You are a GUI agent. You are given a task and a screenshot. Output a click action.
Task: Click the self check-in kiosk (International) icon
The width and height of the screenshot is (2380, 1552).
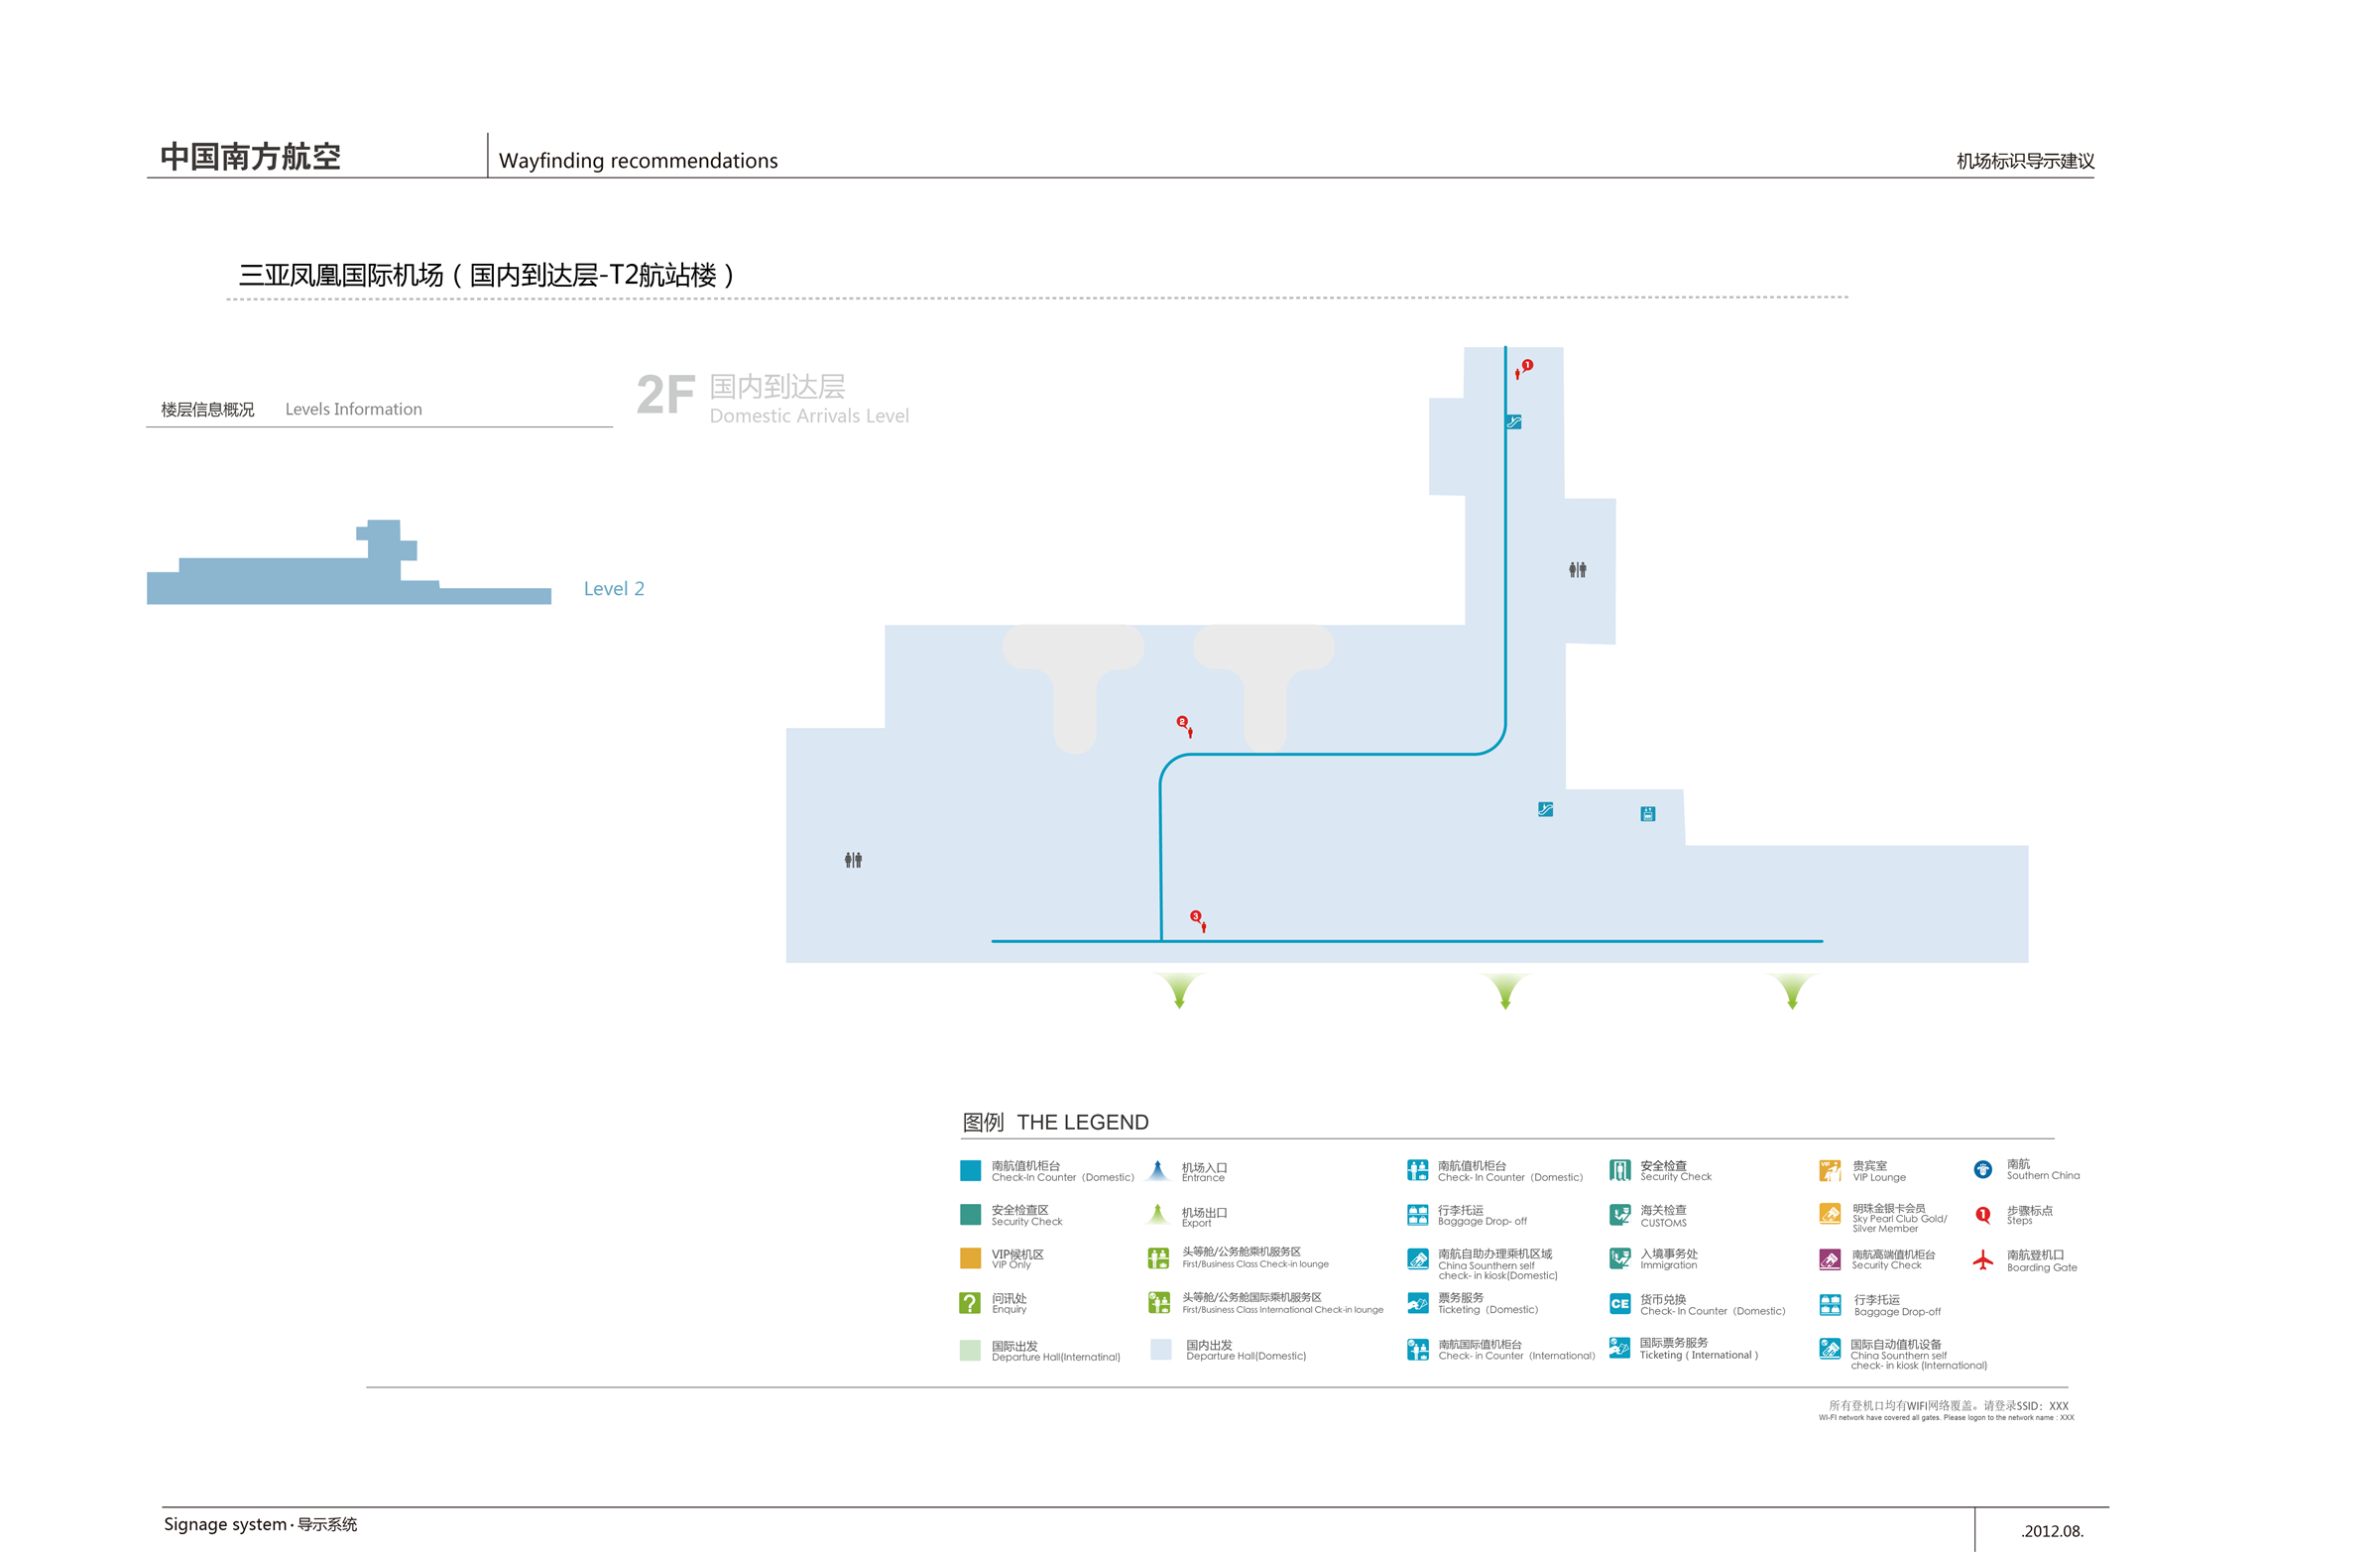(x=1830, y=1349)
